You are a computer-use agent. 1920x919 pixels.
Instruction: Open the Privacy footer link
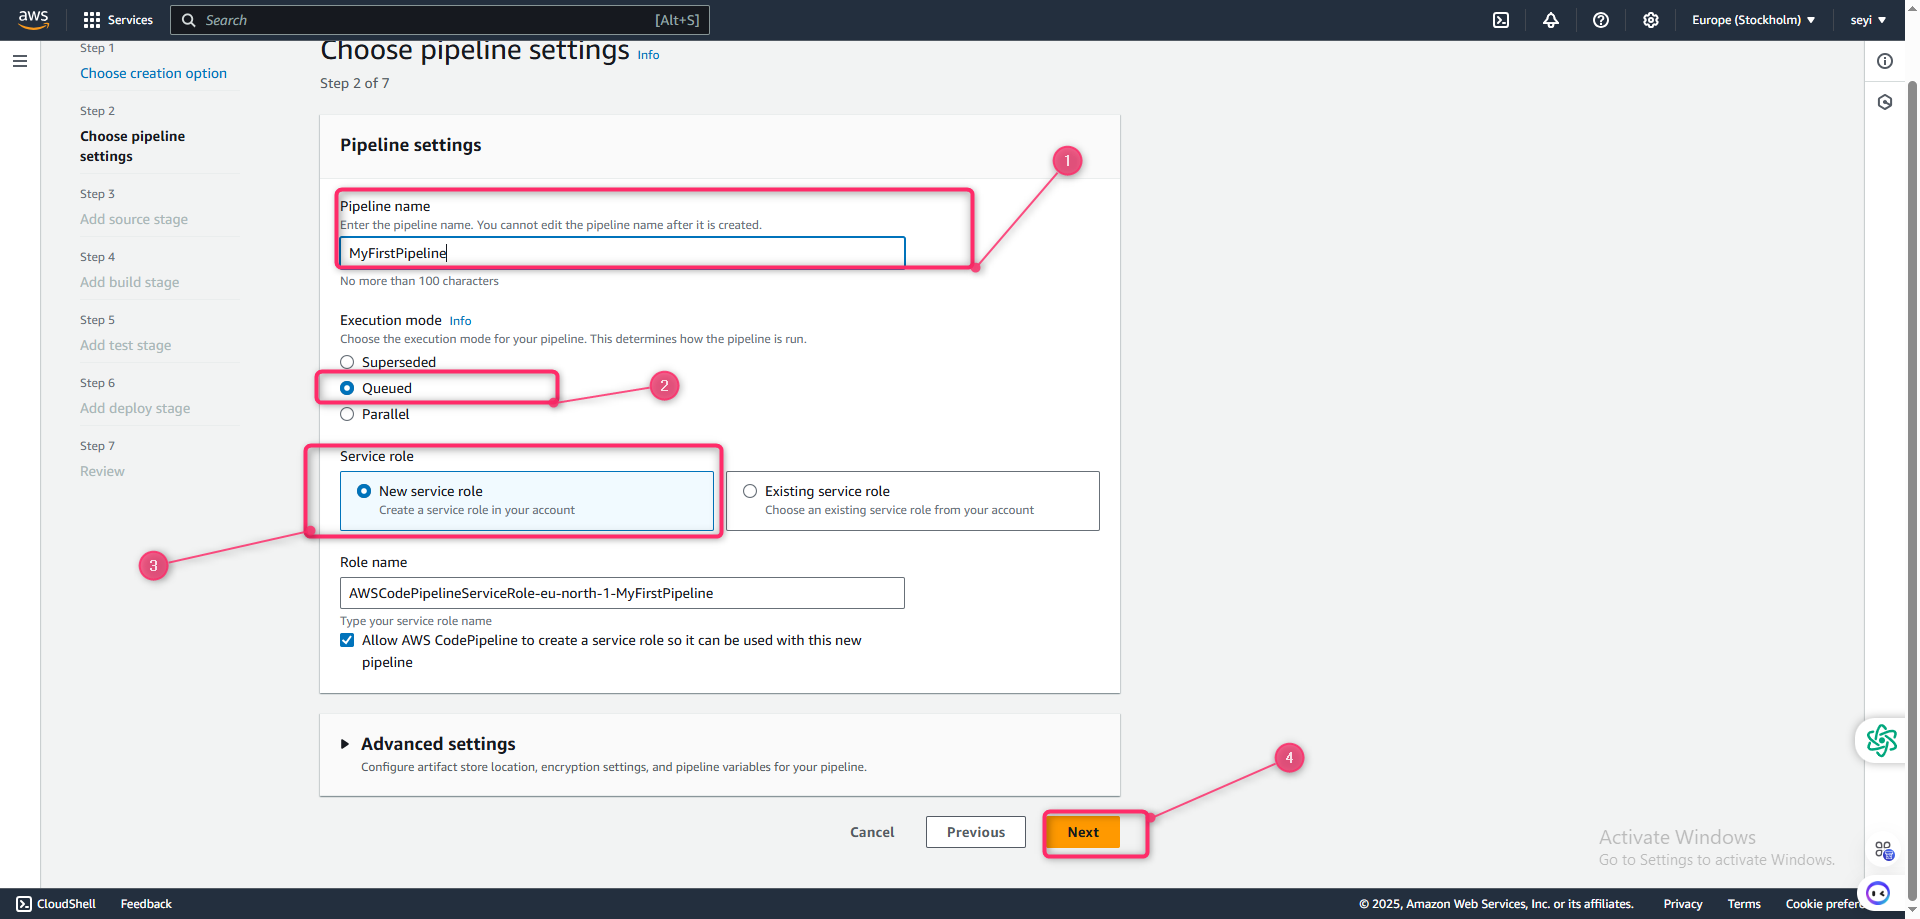[1683, 904]
